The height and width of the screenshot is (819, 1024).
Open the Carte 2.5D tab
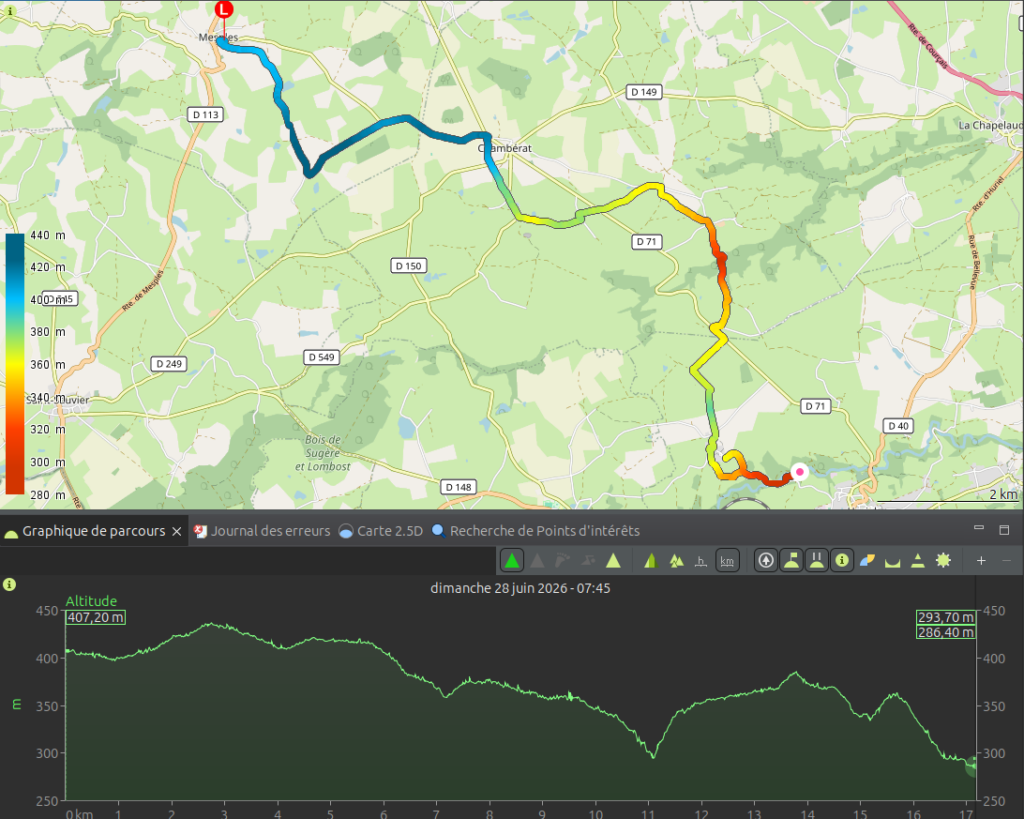pos(381,531)
